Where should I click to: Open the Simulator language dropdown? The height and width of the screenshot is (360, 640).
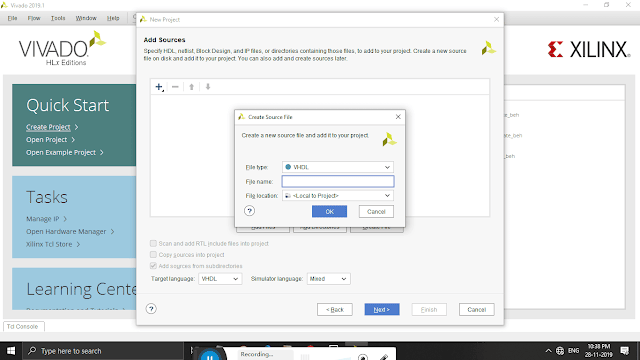tap(329, 279)
